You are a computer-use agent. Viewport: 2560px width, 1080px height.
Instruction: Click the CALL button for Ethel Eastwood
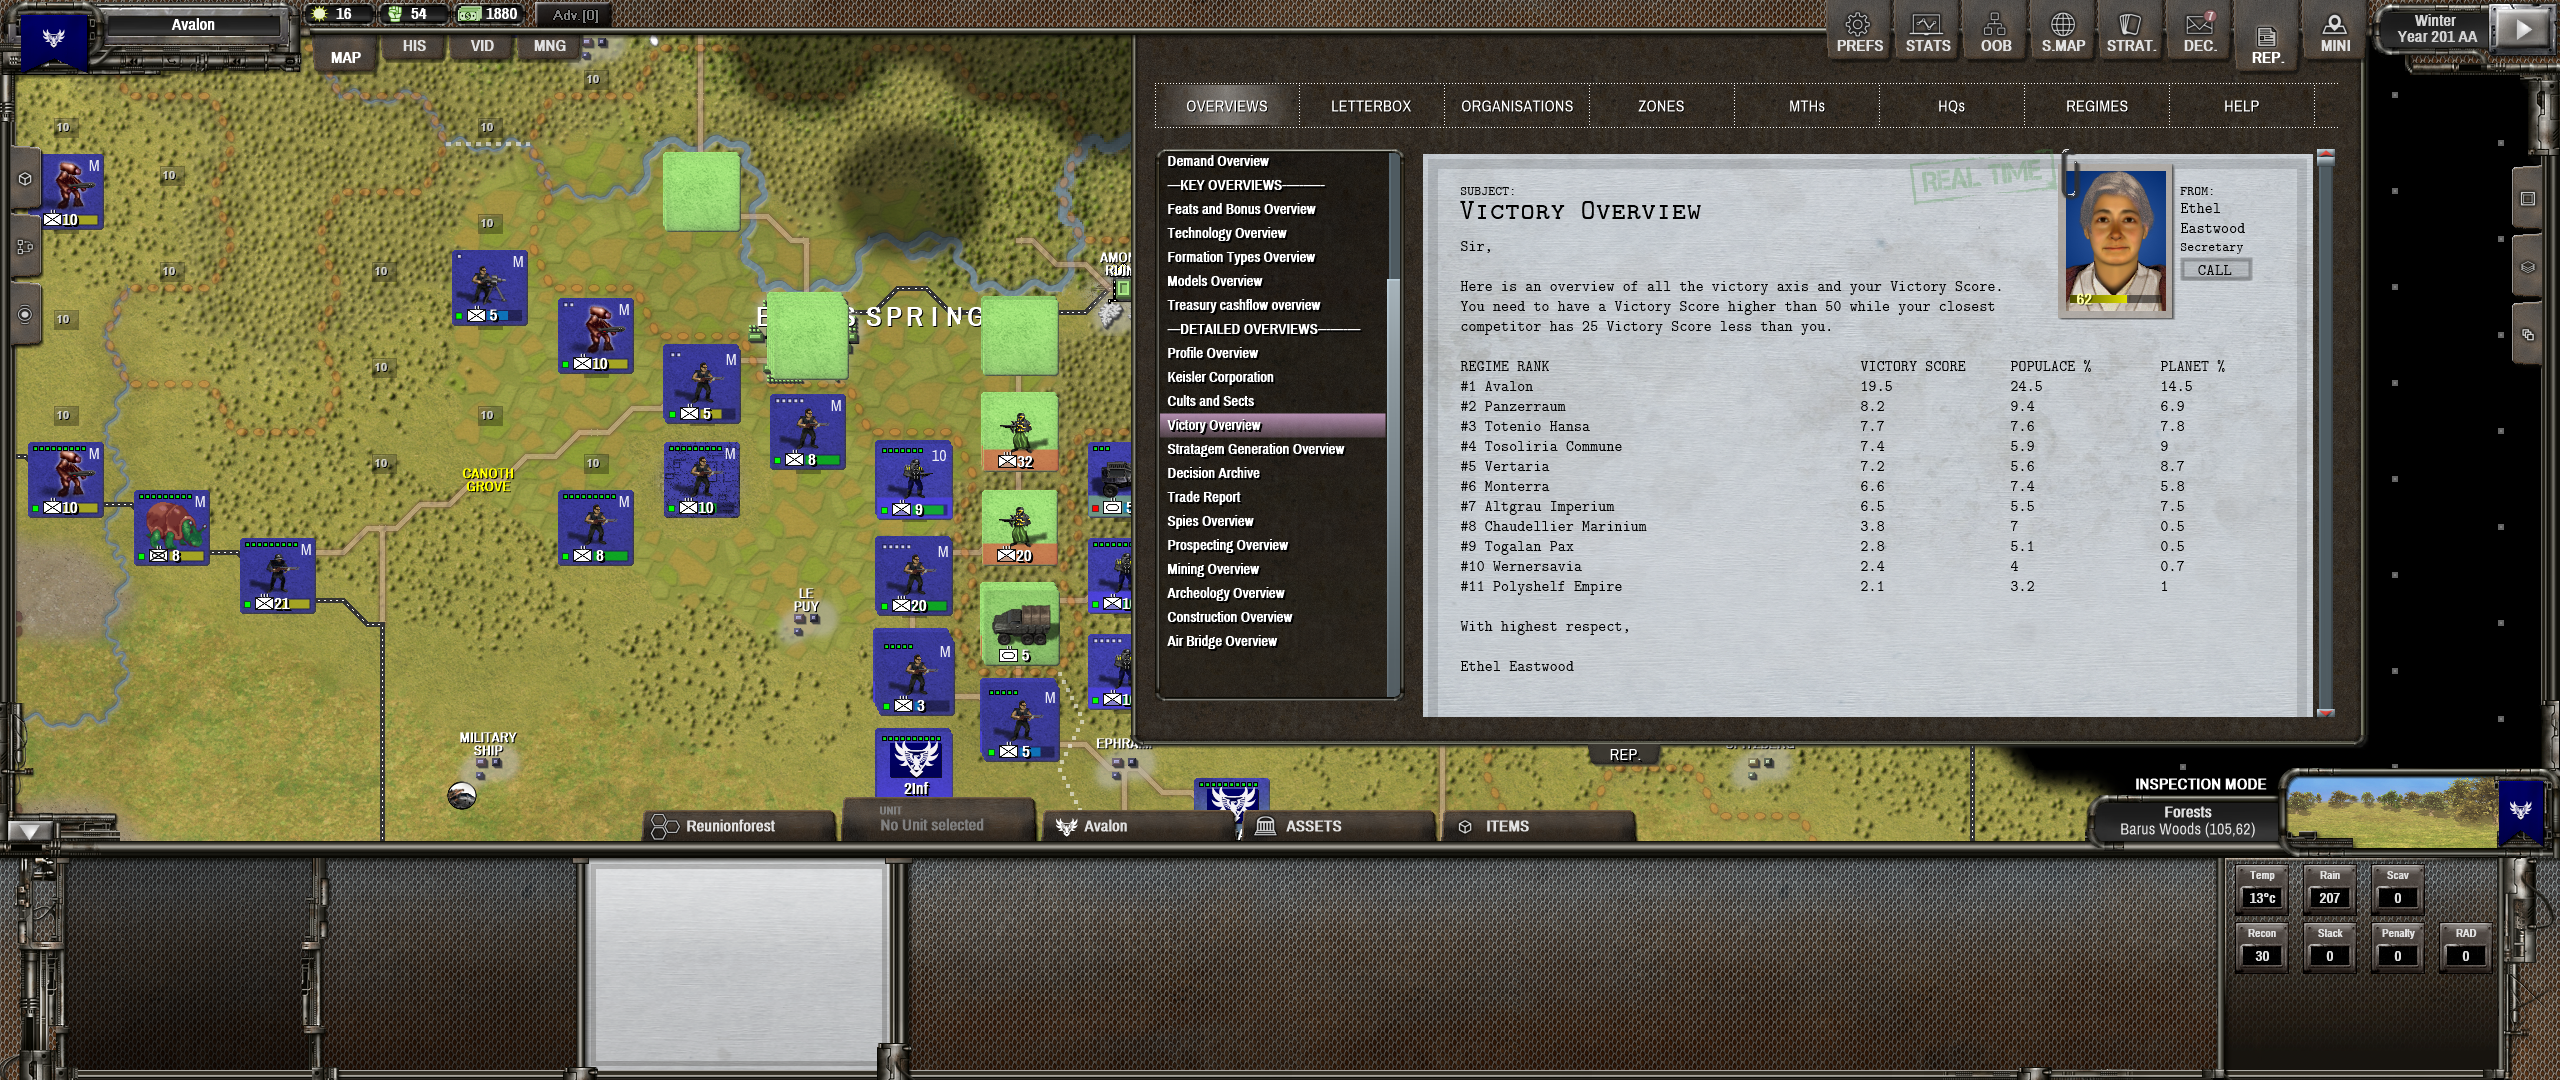tap(2214, 269)
